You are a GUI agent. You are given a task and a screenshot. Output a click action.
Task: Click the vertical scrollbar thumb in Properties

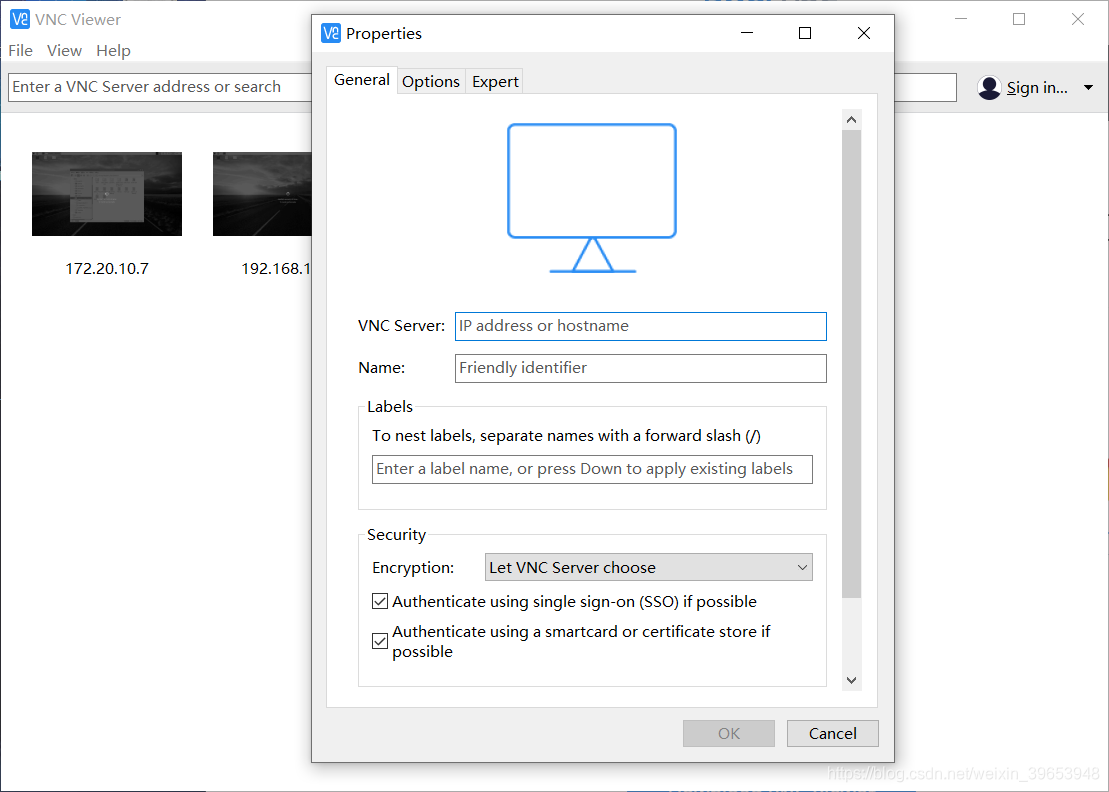(x=852, y=363)
